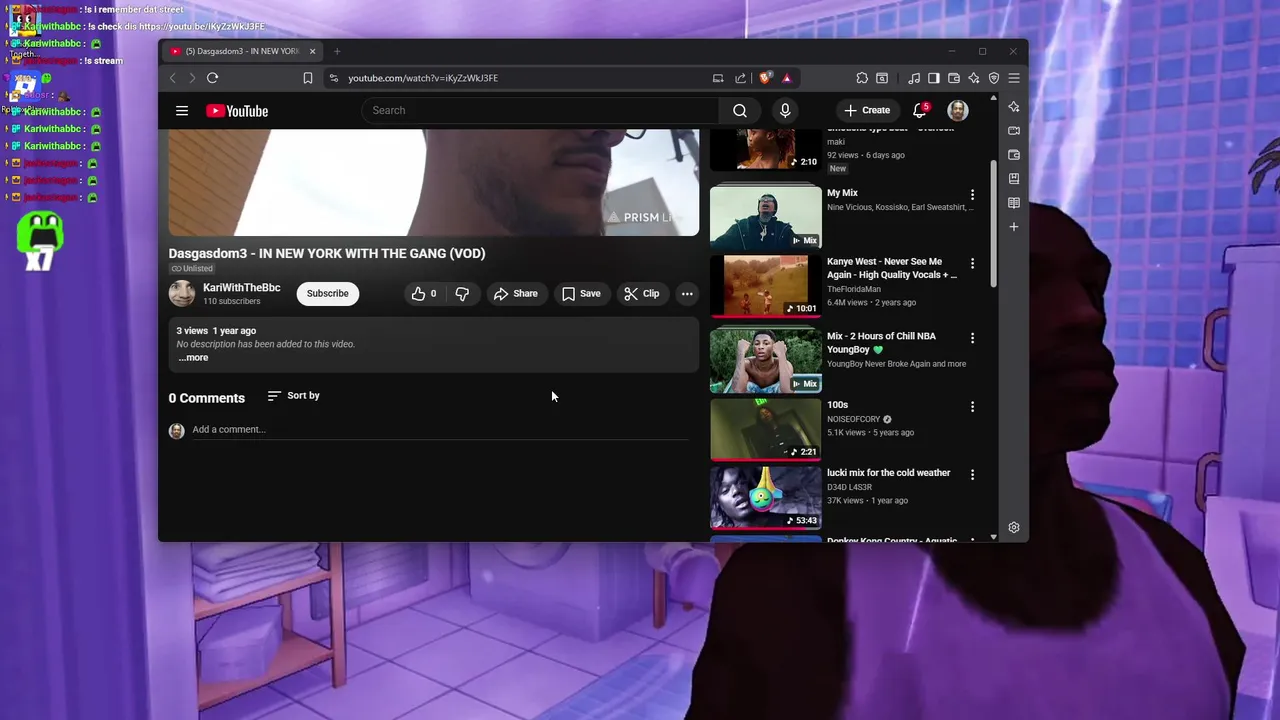Click the video title Dasgasdom3 - IN NEW YORK

pos(327,254)
